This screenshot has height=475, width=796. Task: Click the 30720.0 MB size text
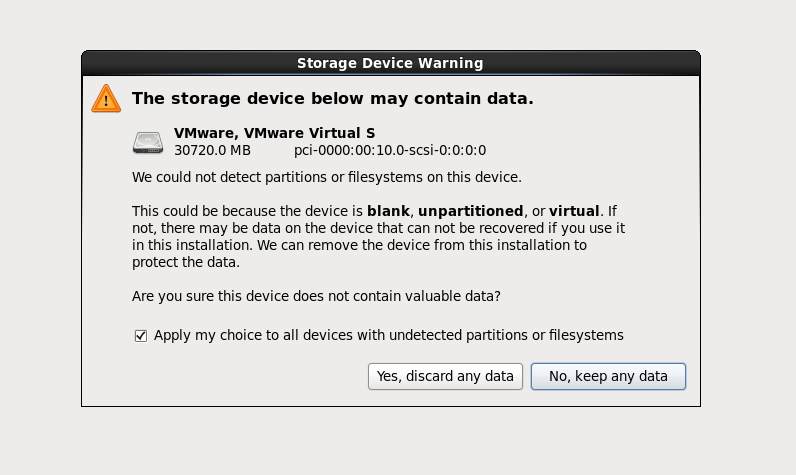[x=212, y=151]
